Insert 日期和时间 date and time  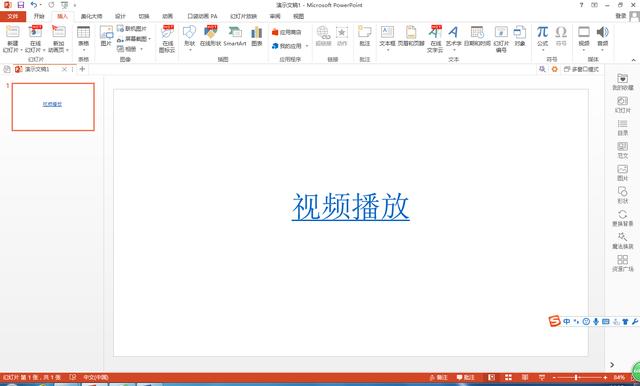click(477, 36)
